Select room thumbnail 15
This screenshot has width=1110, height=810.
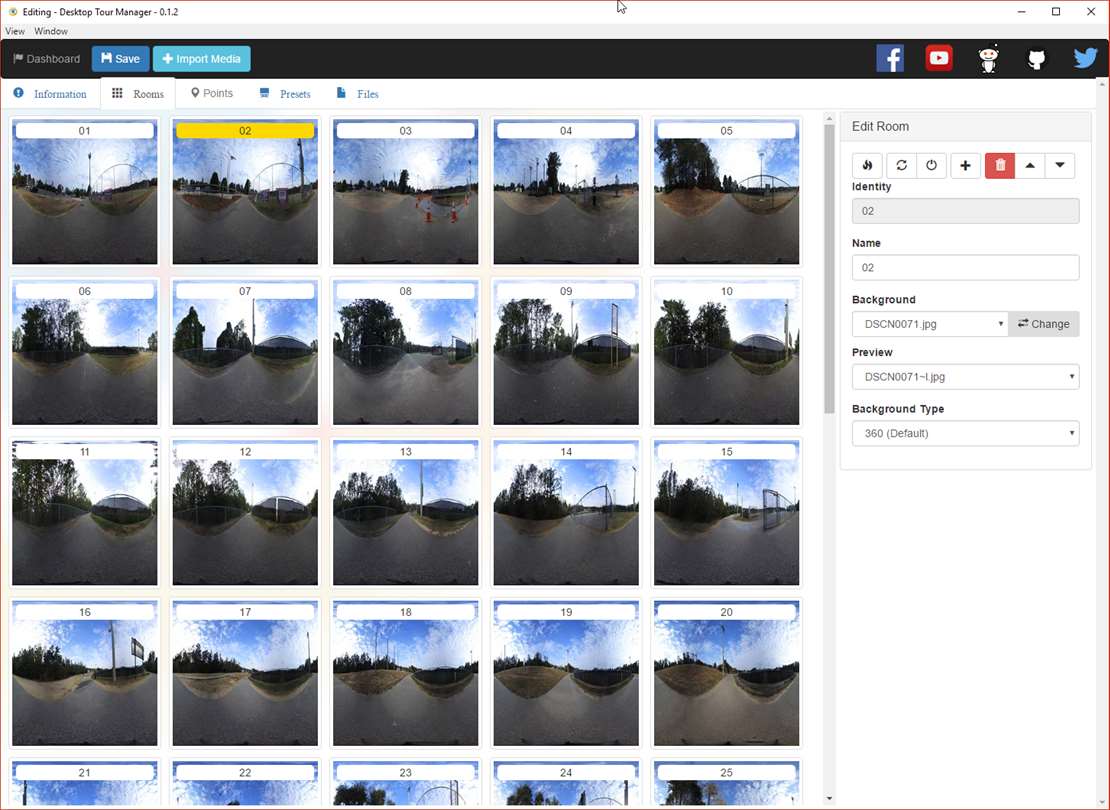click(x=726, y=513)
